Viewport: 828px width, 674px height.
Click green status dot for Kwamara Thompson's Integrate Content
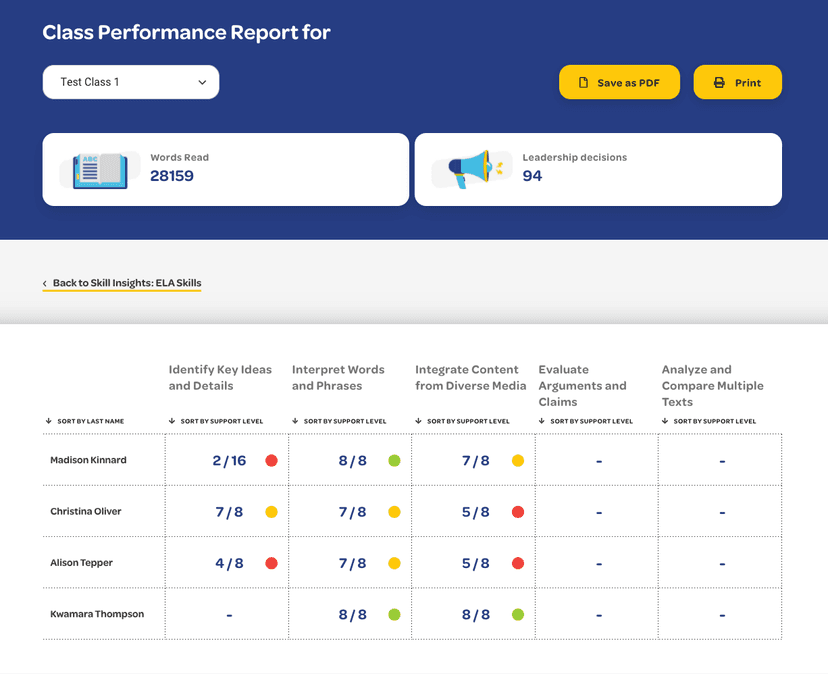[x=518, y=615]
